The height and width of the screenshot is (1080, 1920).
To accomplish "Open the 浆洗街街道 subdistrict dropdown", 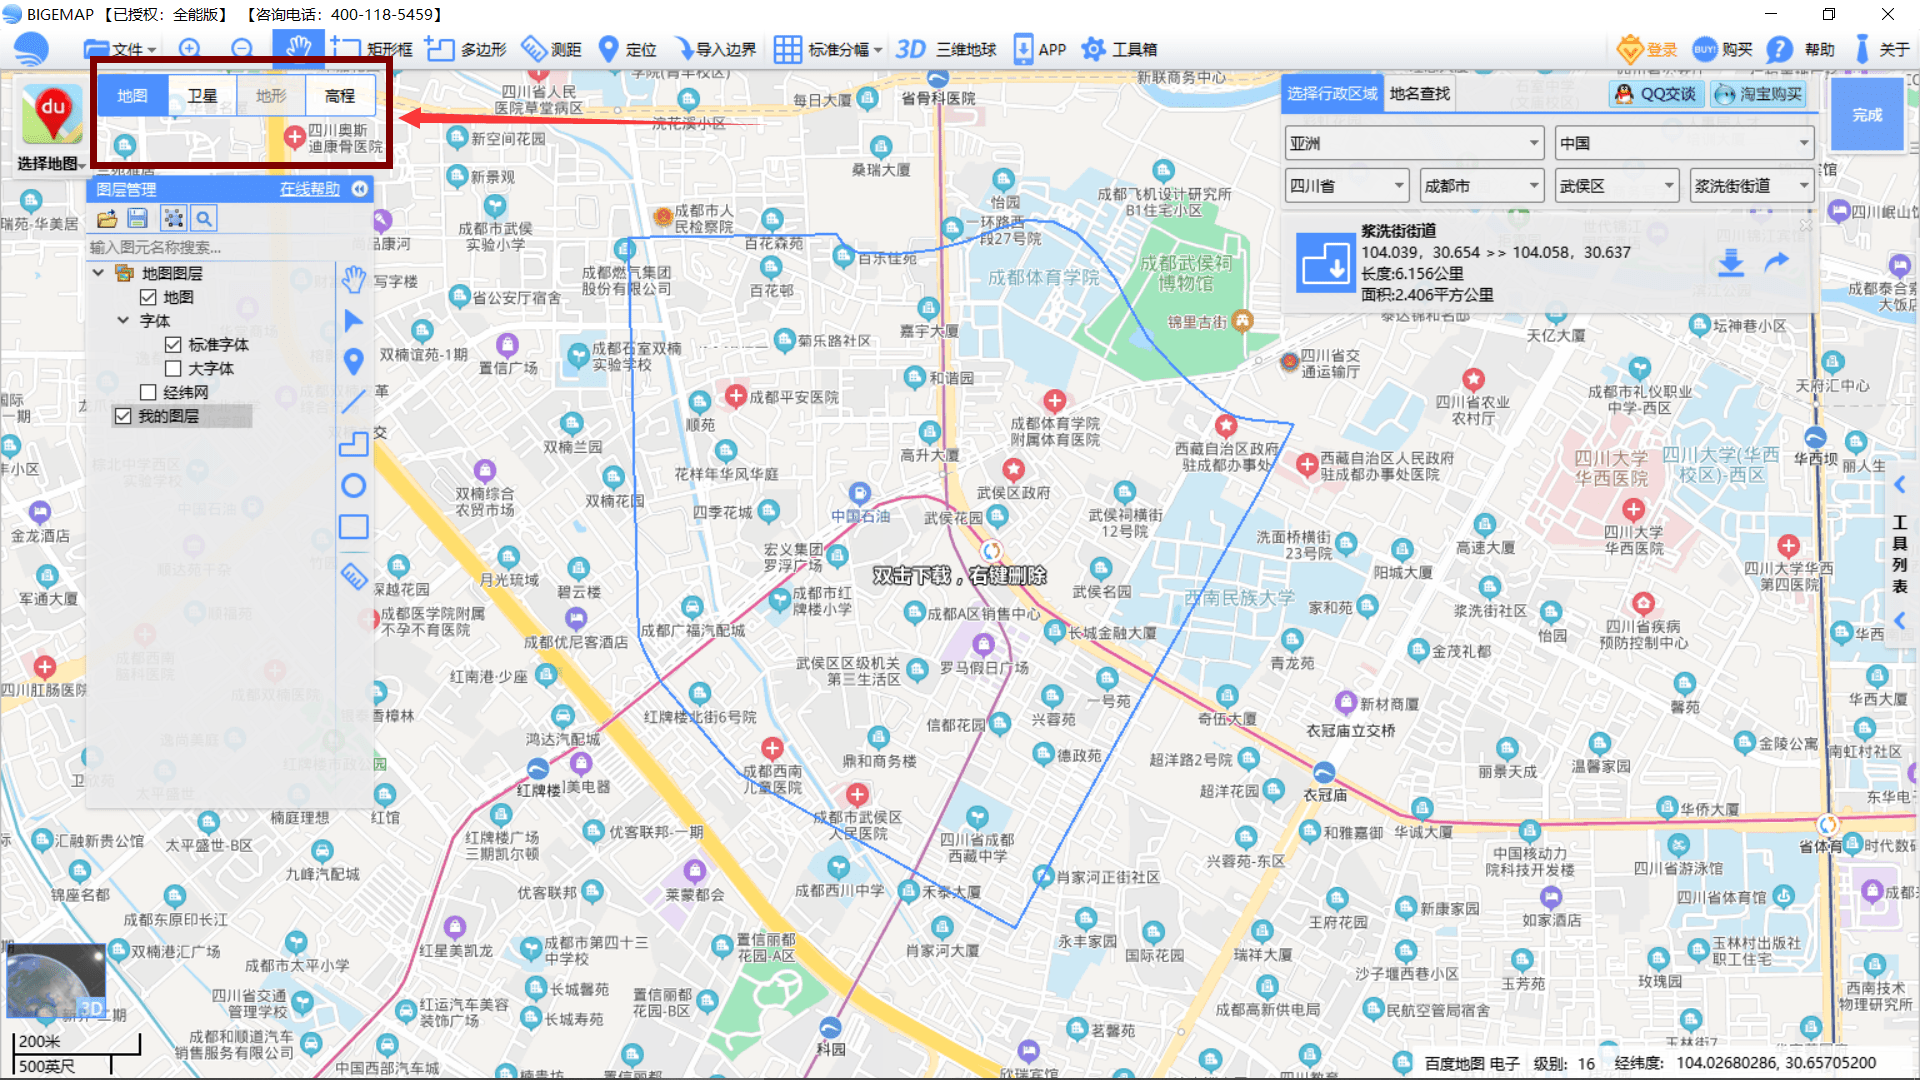I will tap(1752, 185).
